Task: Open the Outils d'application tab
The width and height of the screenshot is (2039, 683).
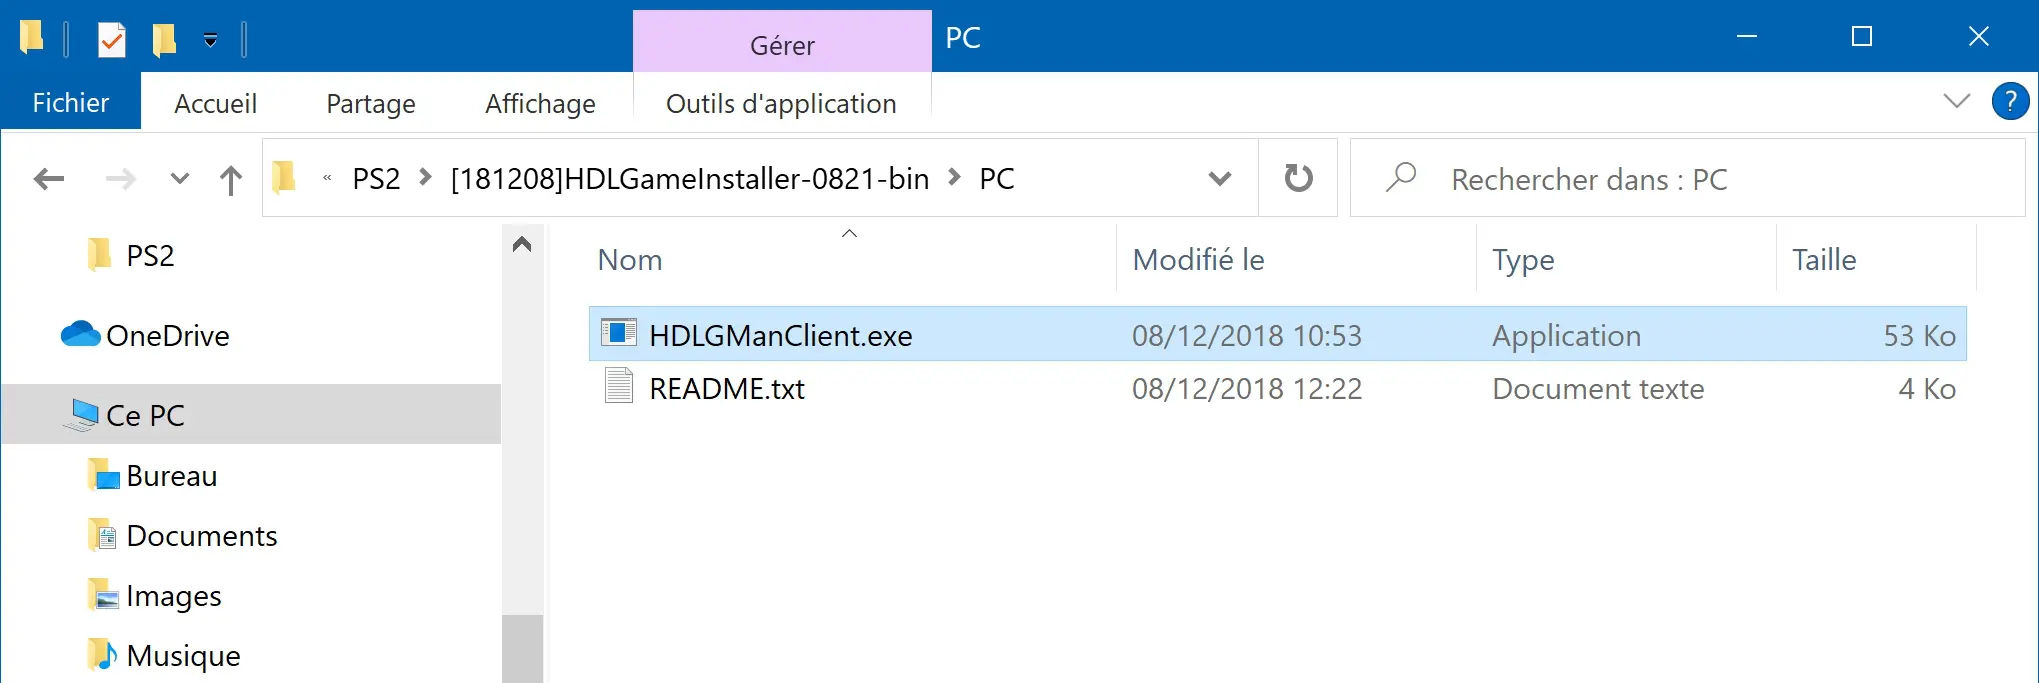Action: coord(781,103)
